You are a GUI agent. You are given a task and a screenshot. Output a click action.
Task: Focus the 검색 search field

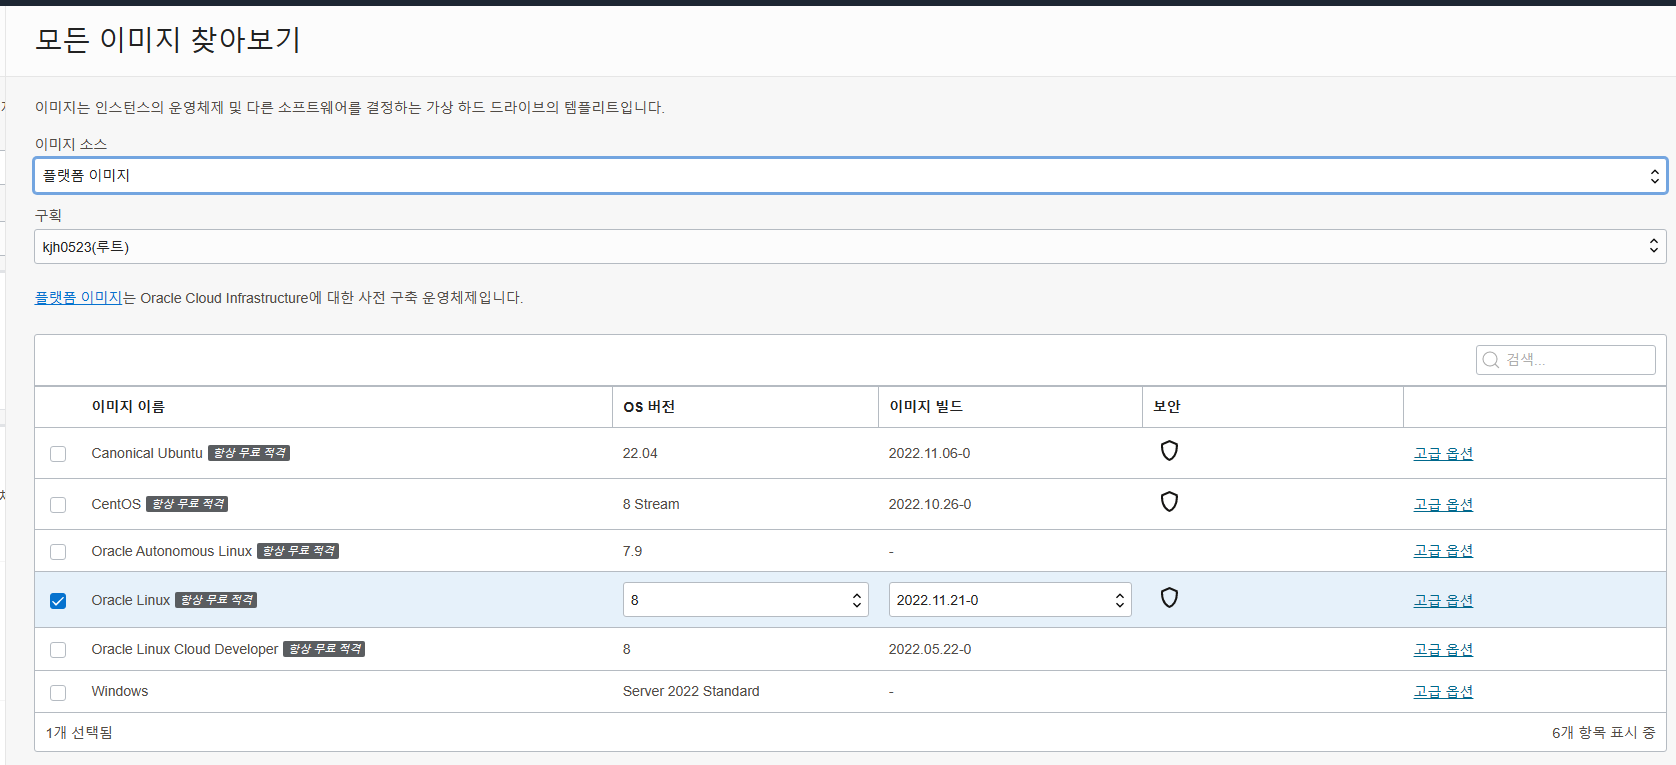[1565, 360]
